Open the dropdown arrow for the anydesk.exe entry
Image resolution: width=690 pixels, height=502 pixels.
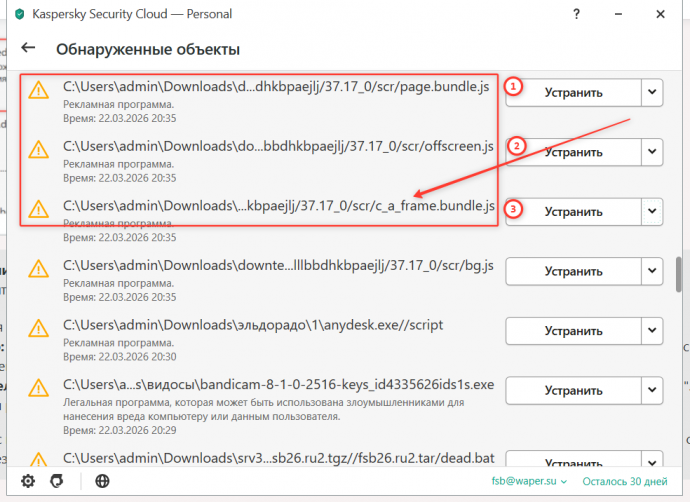point(652,330)
